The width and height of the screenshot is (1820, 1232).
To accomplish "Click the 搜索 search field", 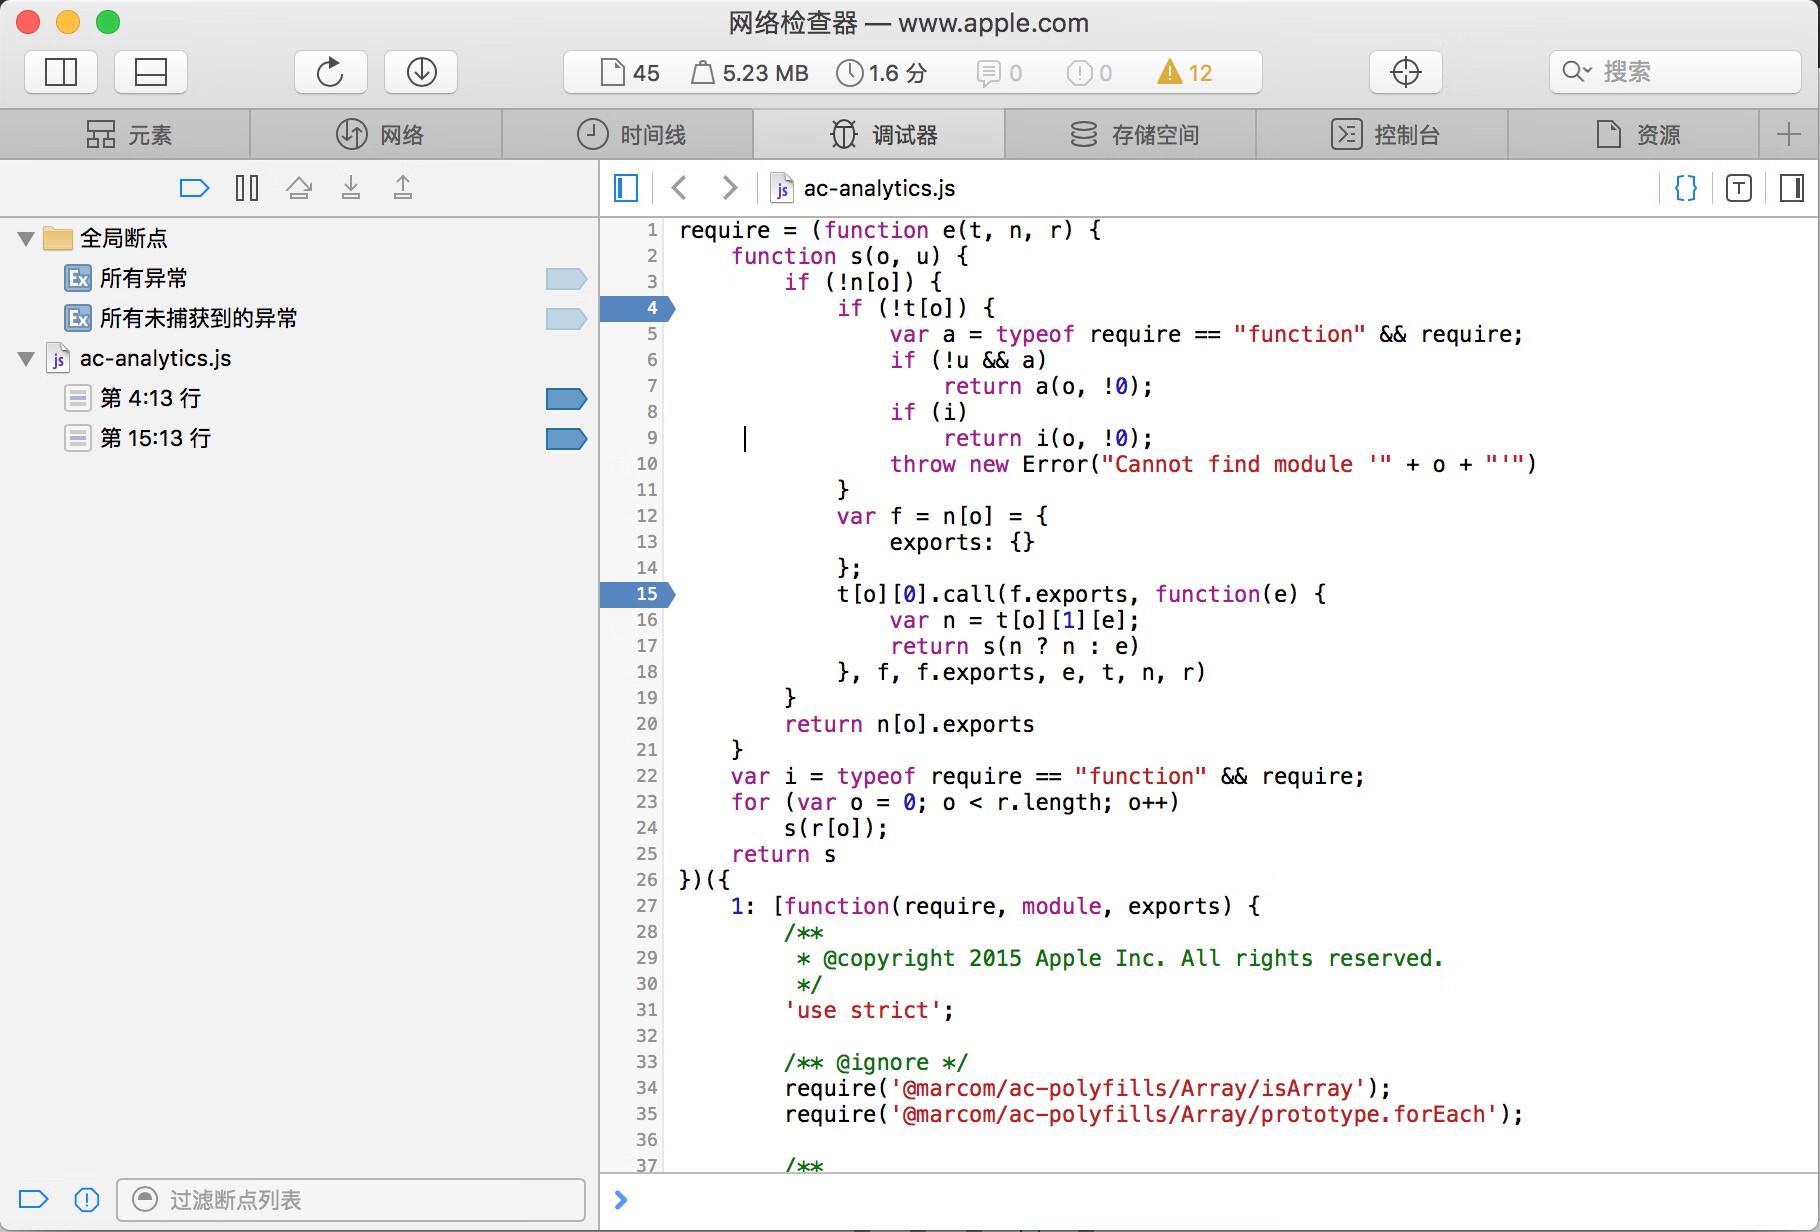I will pos(1675,72).
